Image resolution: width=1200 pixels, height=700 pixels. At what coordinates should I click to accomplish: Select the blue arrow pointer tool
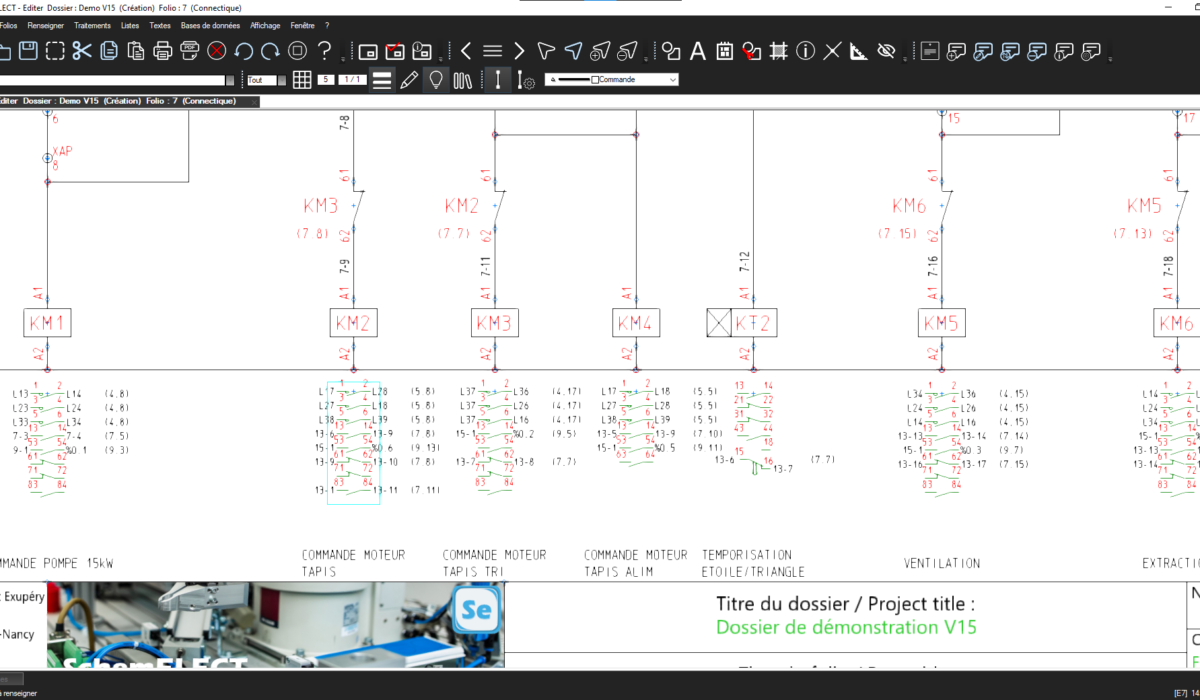click(573, 50)
